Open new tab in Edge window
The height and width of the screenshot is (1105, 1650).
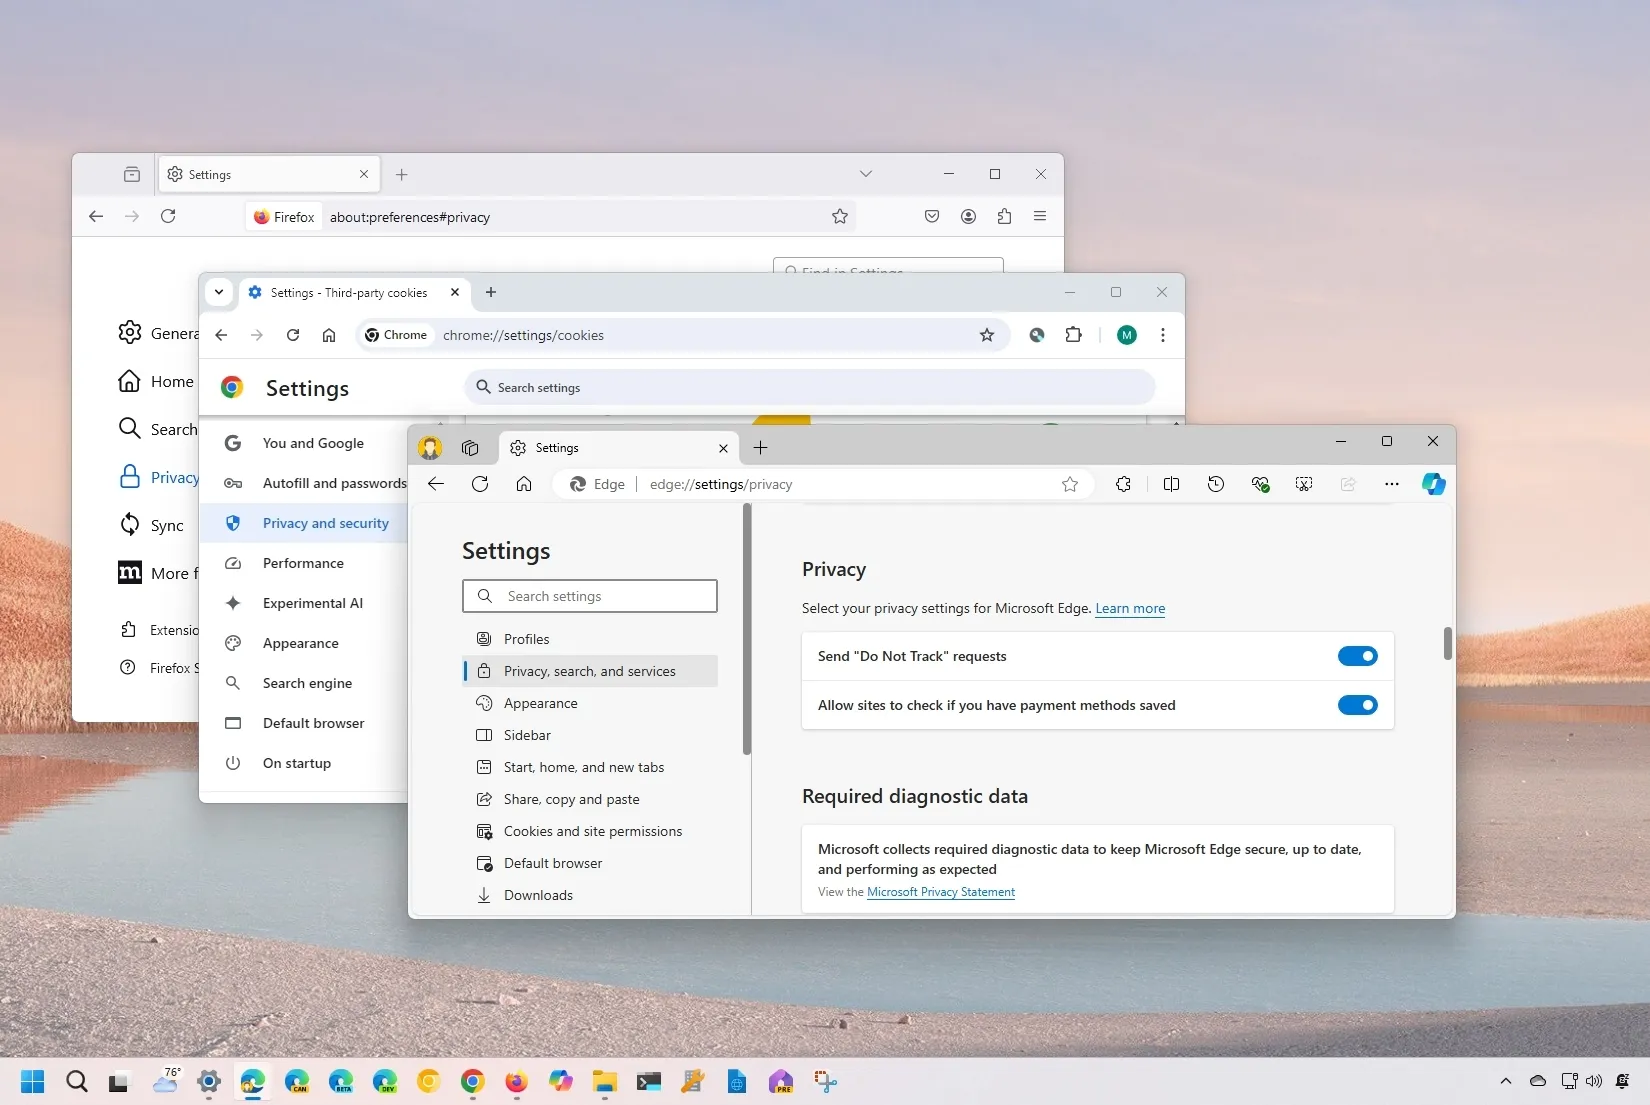(x=760, y=448)
